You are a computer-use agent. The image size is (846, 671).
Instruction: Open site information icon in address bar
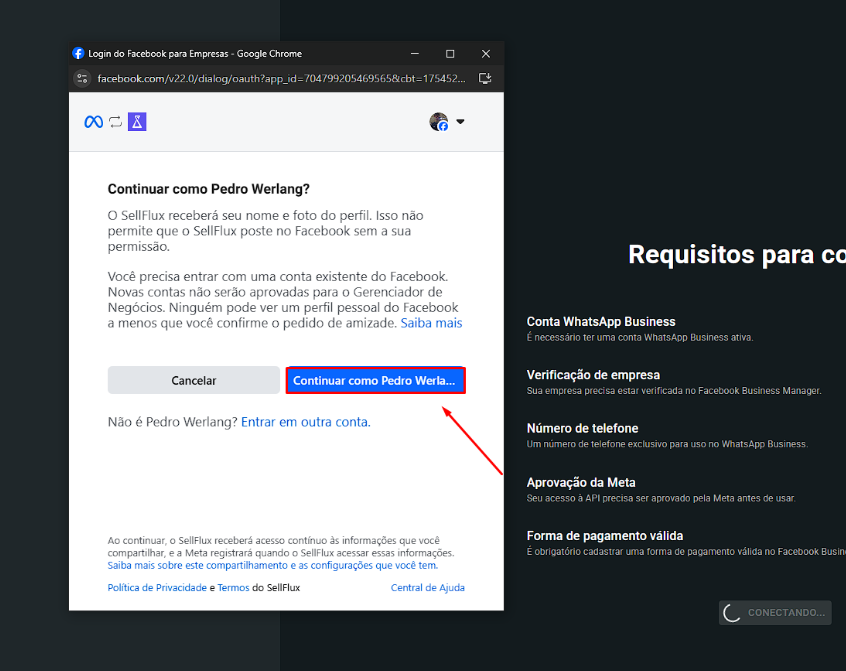pos(82,79)
